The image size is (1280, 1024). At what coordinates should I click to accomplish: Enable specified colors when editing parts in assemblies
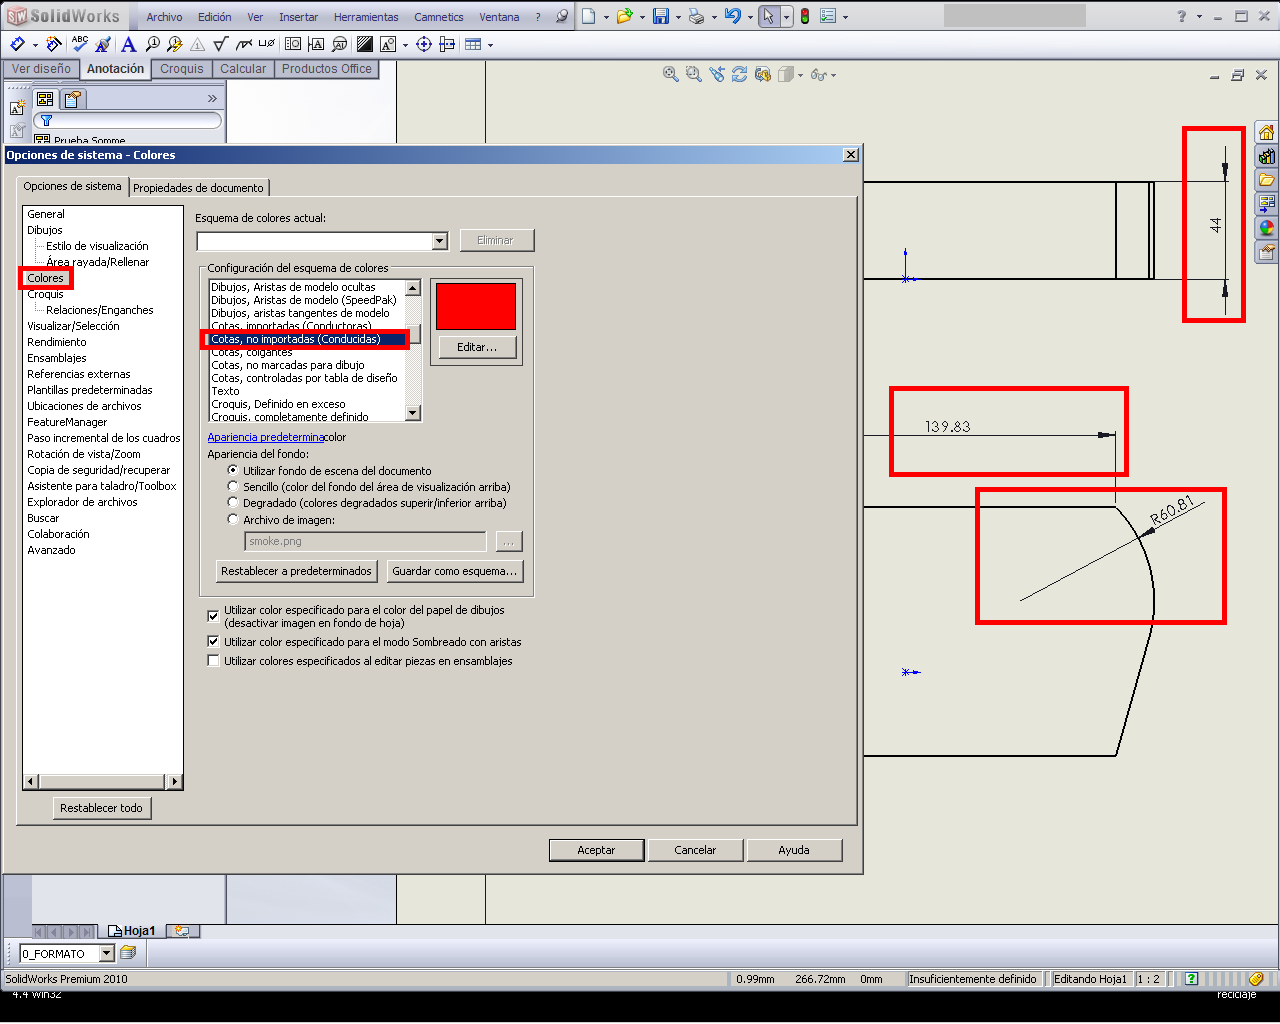tap(213, 660)
